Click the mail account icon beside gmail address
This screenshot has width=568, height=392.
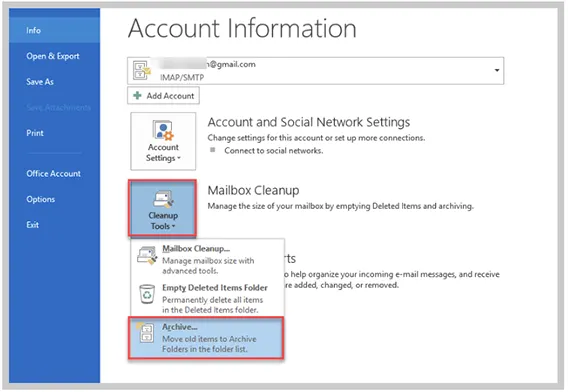point(142,70)
